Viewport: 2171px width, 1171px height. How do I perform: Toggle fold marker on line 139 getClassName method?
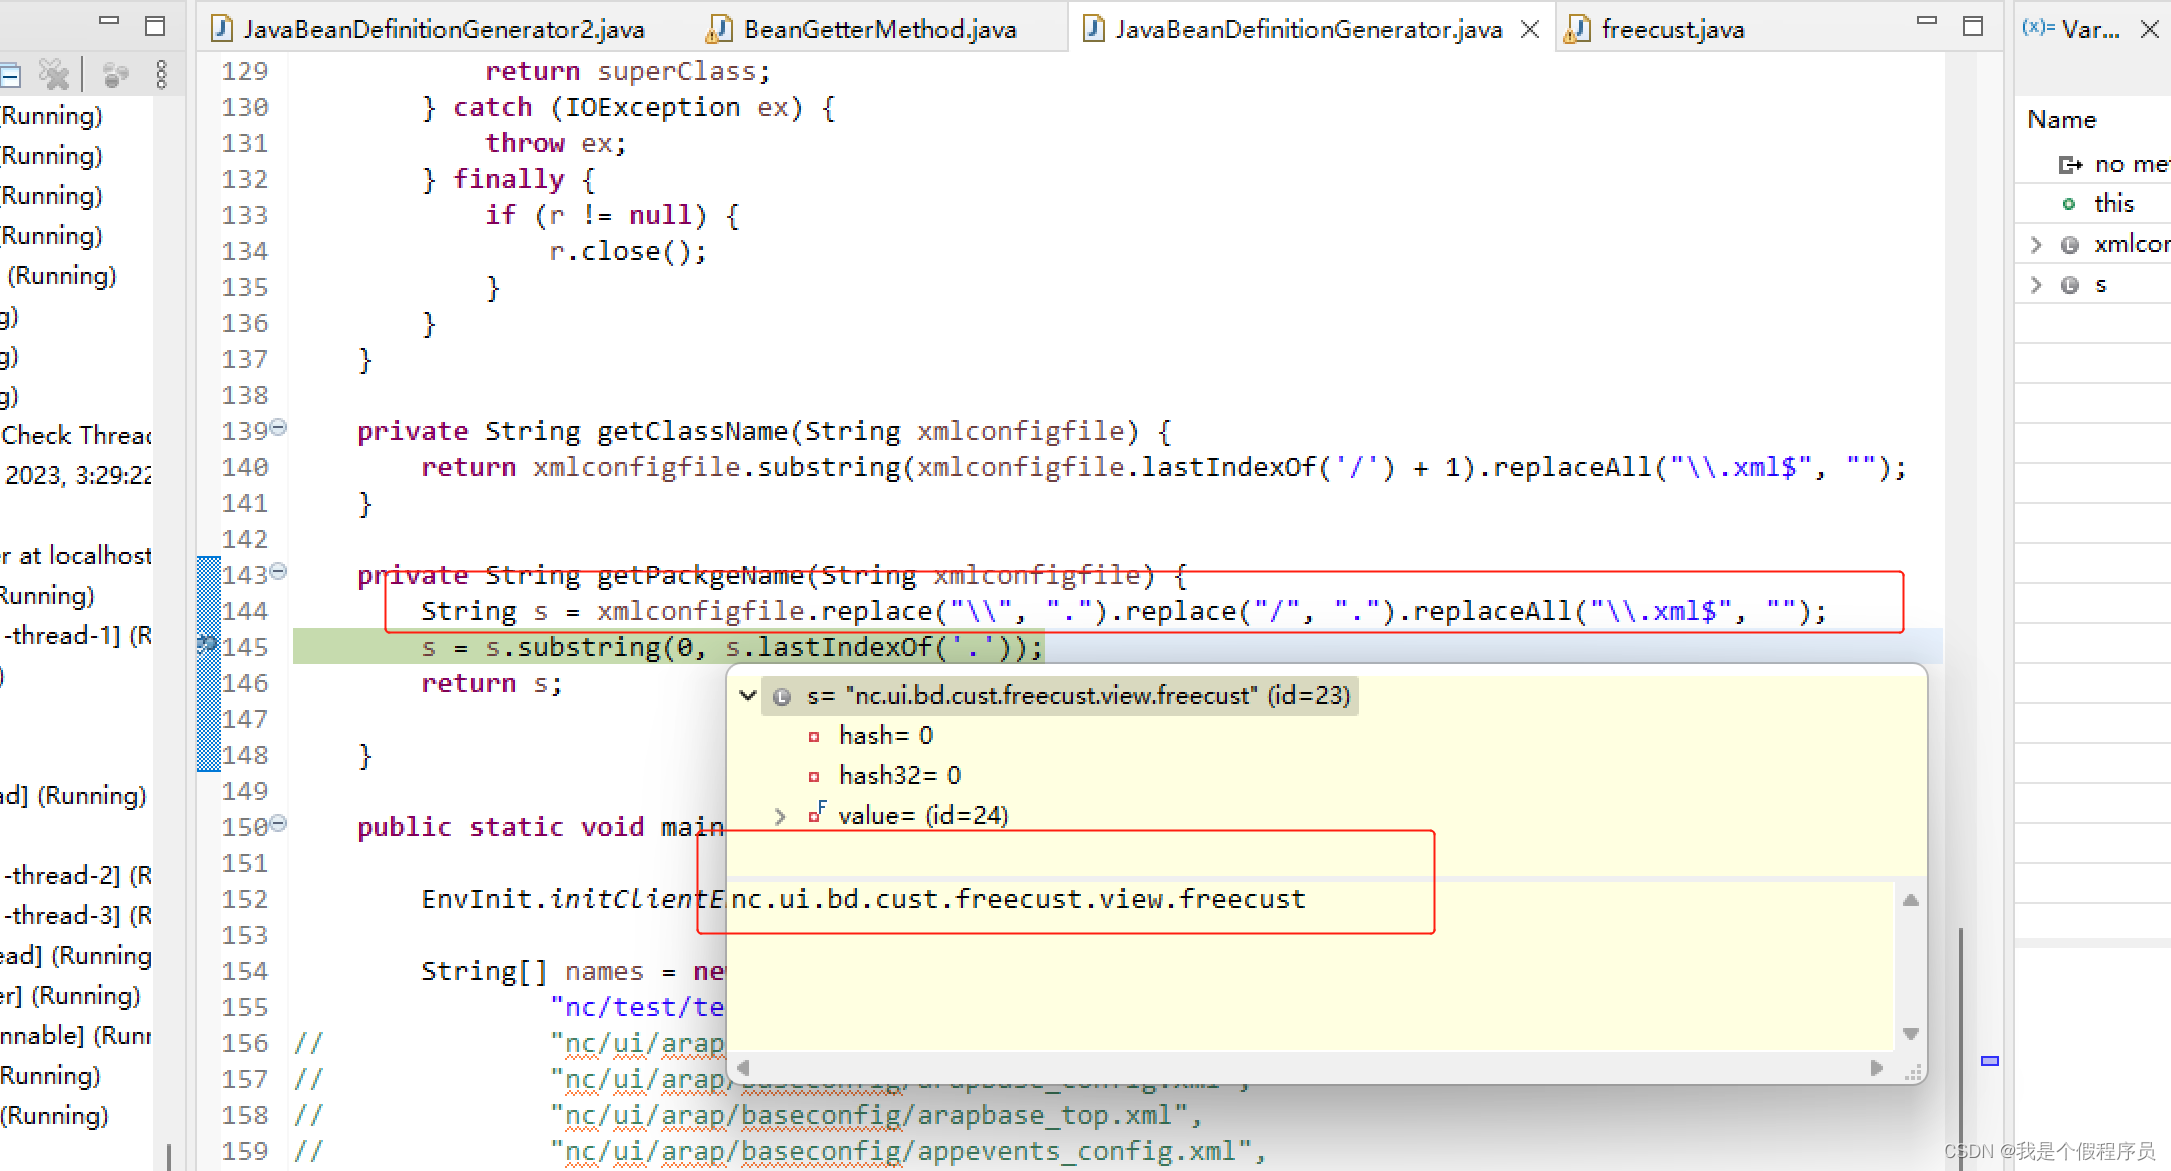tap(279, 428)
